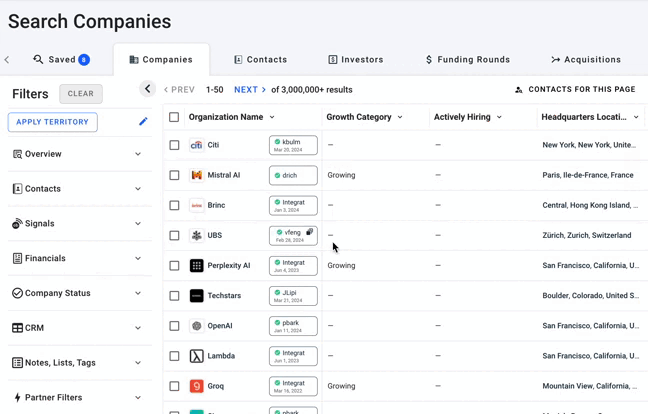The height and width of the screenshot is (414, 648).
Task: Click the Perplexity AI company logo
Action: (x=197, y=266)
